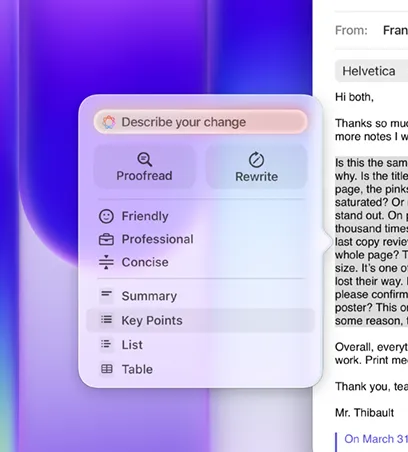
Task: Click the Concise compress icon
Action: [x=106, y=262]
